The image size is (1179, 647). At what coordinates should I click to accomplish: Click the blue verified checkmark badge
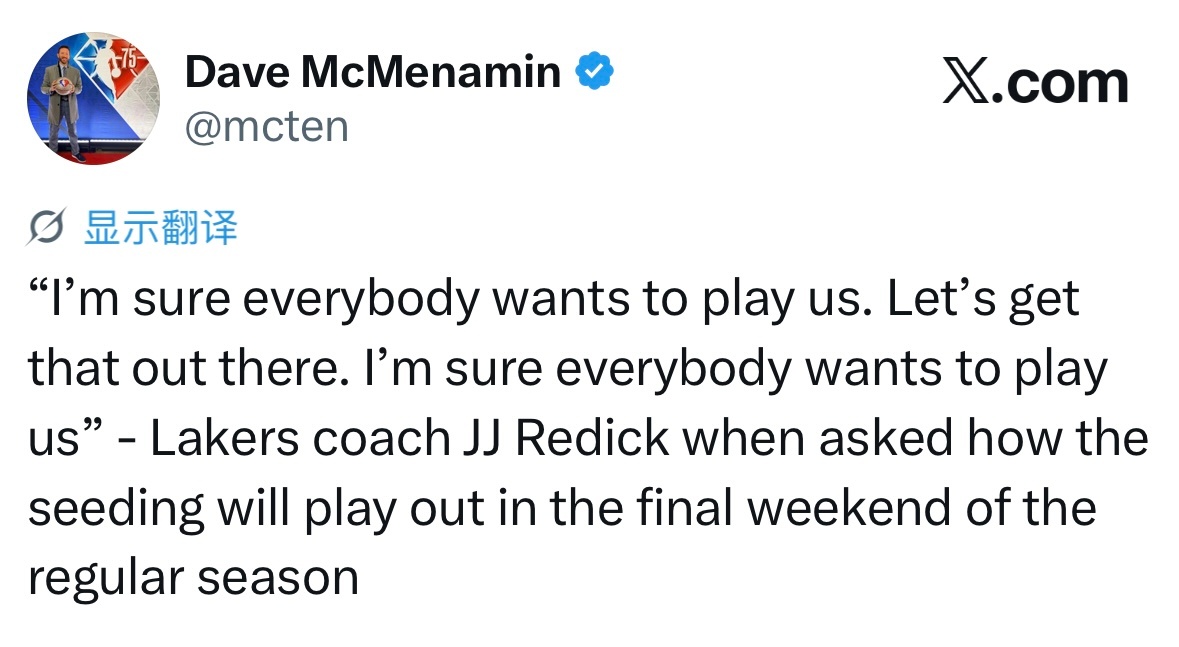coord(594,72)
